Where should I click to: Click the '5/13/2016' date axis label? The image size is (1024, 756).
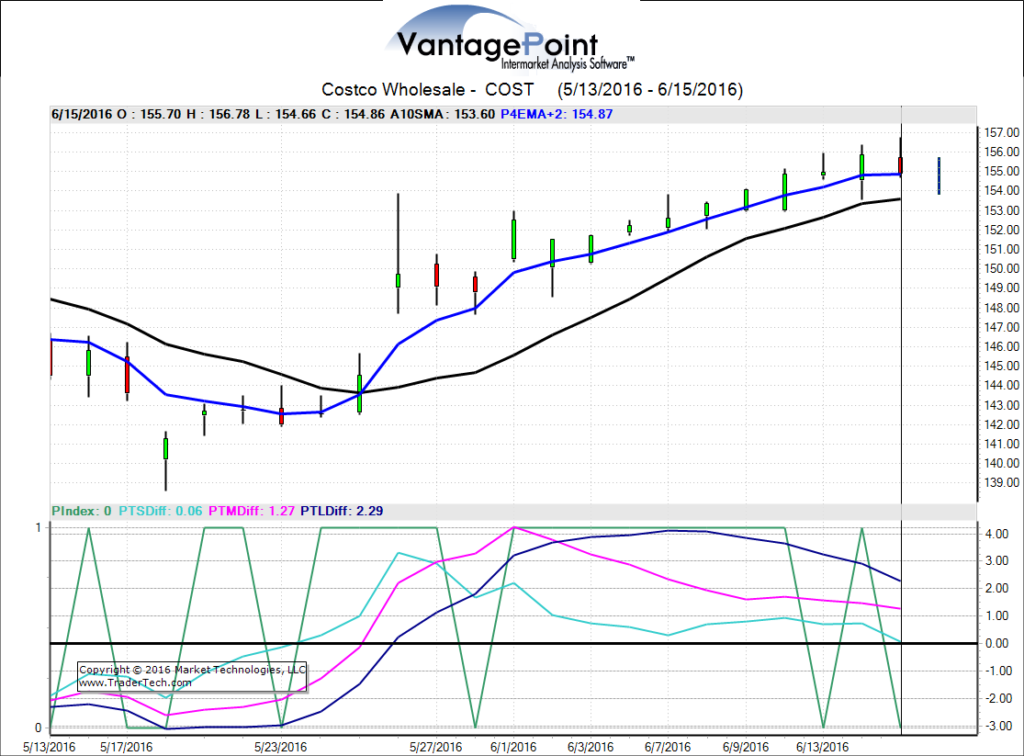(50, 747)
